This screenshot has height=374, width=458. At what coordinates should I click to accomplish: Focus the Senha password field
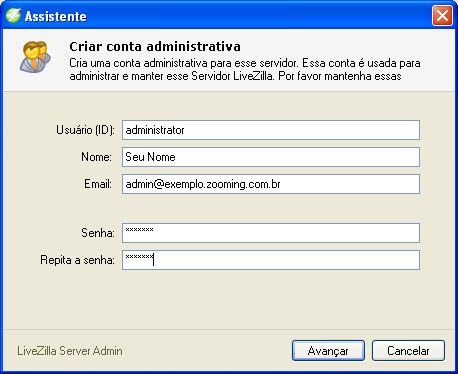271,233
